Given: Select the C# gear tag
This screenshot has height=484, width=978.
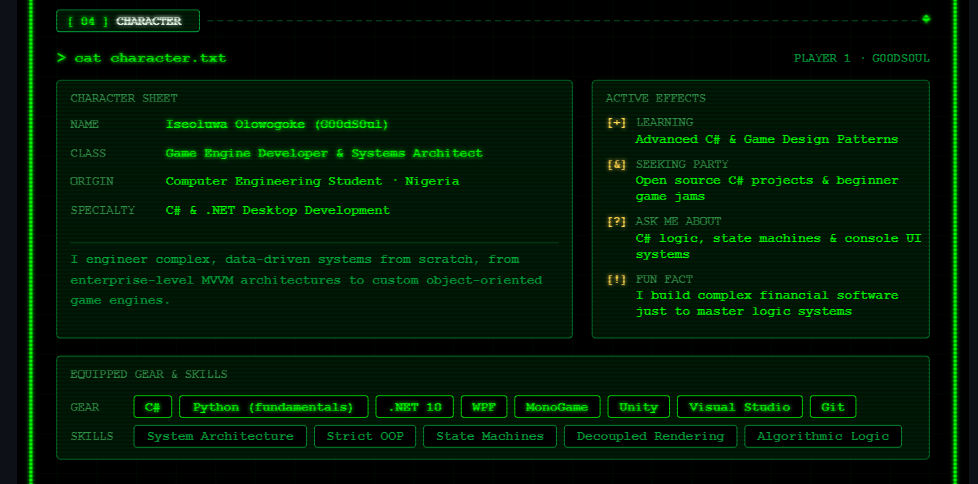Looking at the screenshot, I should coord(153,407).
